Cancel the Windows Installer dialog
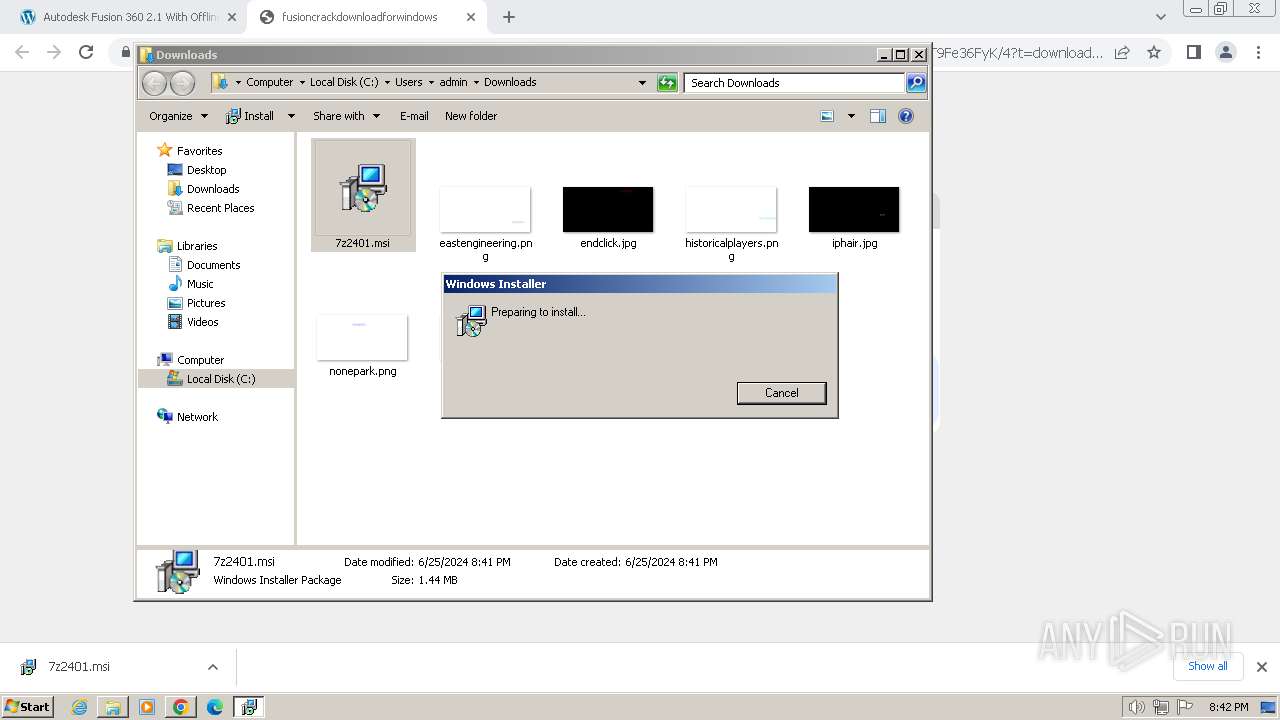Viewport: 1280px width, 720px height. [781, 393]
